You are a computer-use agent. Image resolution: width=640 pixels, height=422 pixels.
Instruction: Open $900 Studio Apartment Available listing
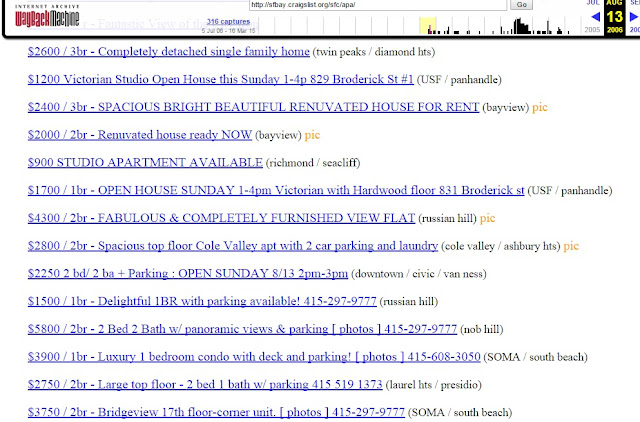click(145, 162)
